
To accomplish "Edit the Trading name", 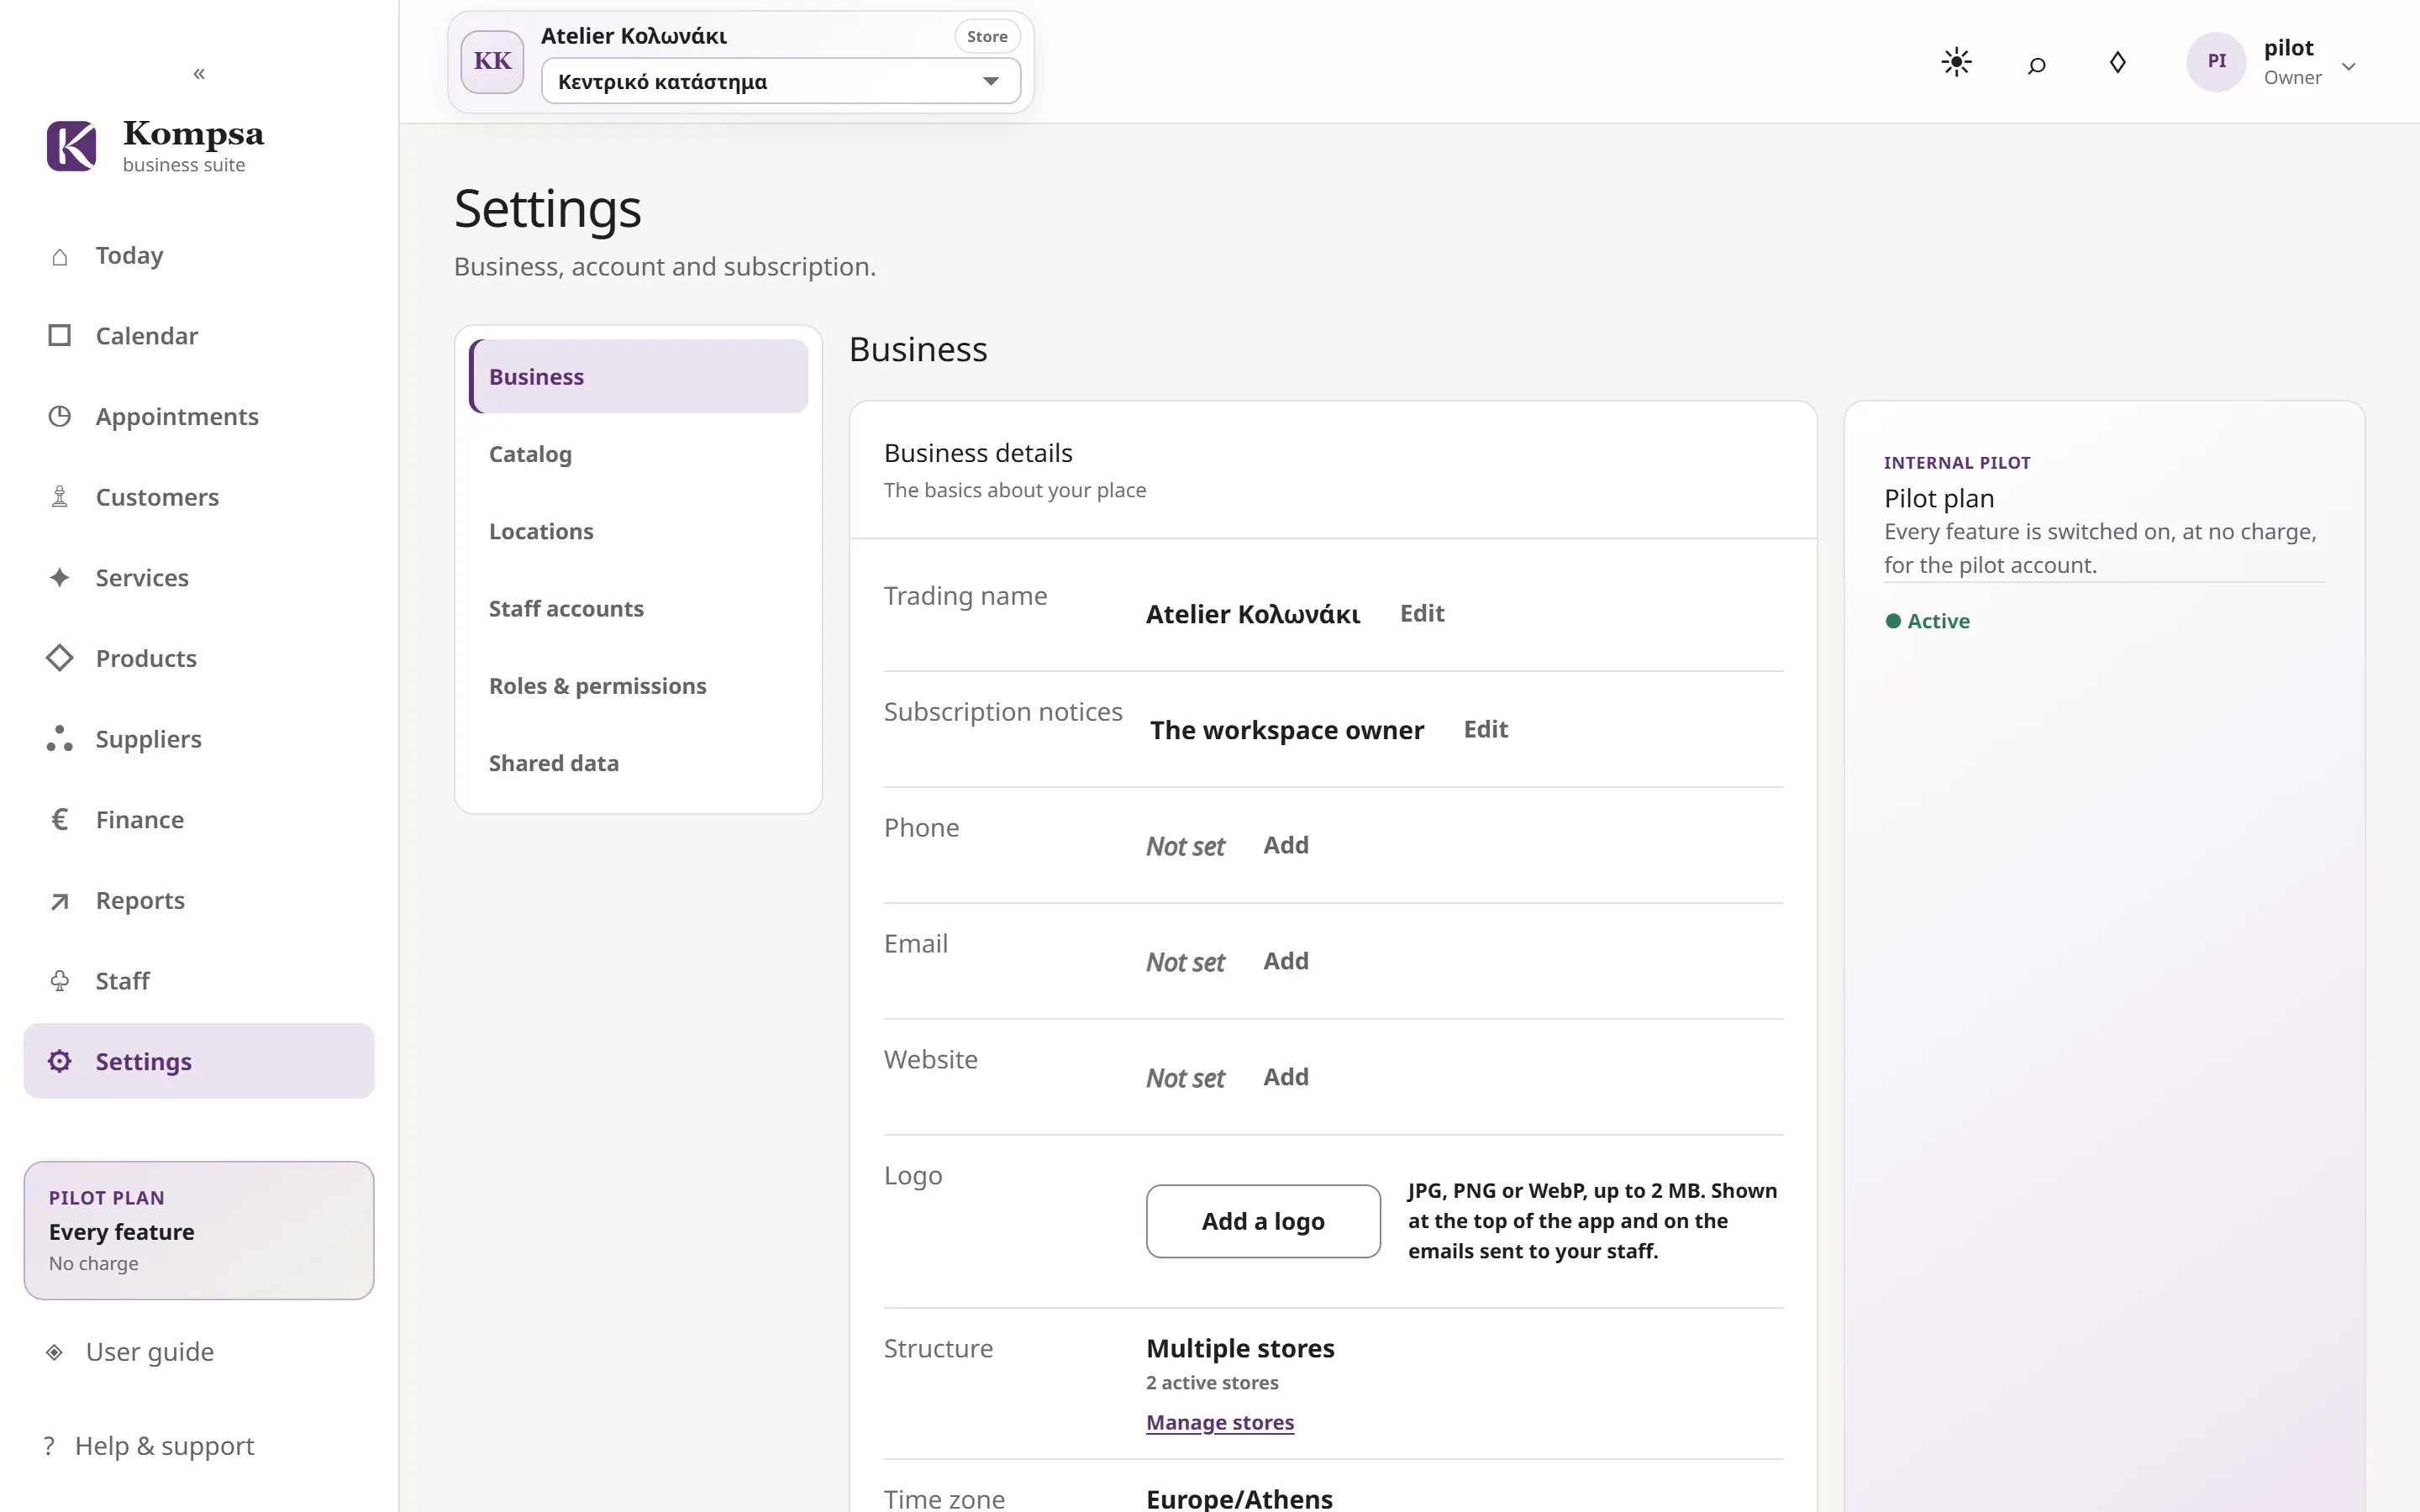I will coord(1422,613).
